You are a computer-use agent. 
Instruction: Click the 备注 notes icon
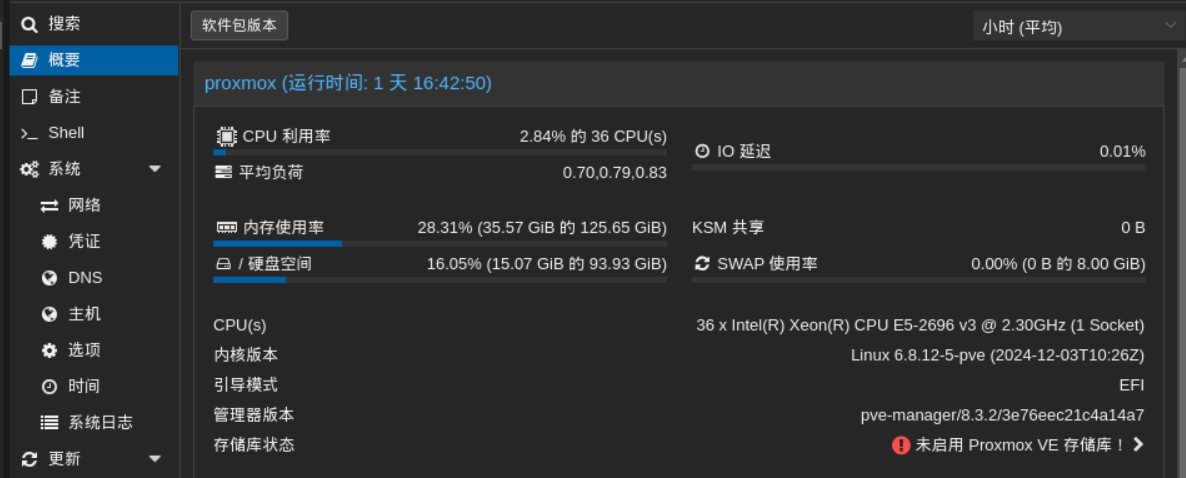pyautogui.click(x=29, y=97)
